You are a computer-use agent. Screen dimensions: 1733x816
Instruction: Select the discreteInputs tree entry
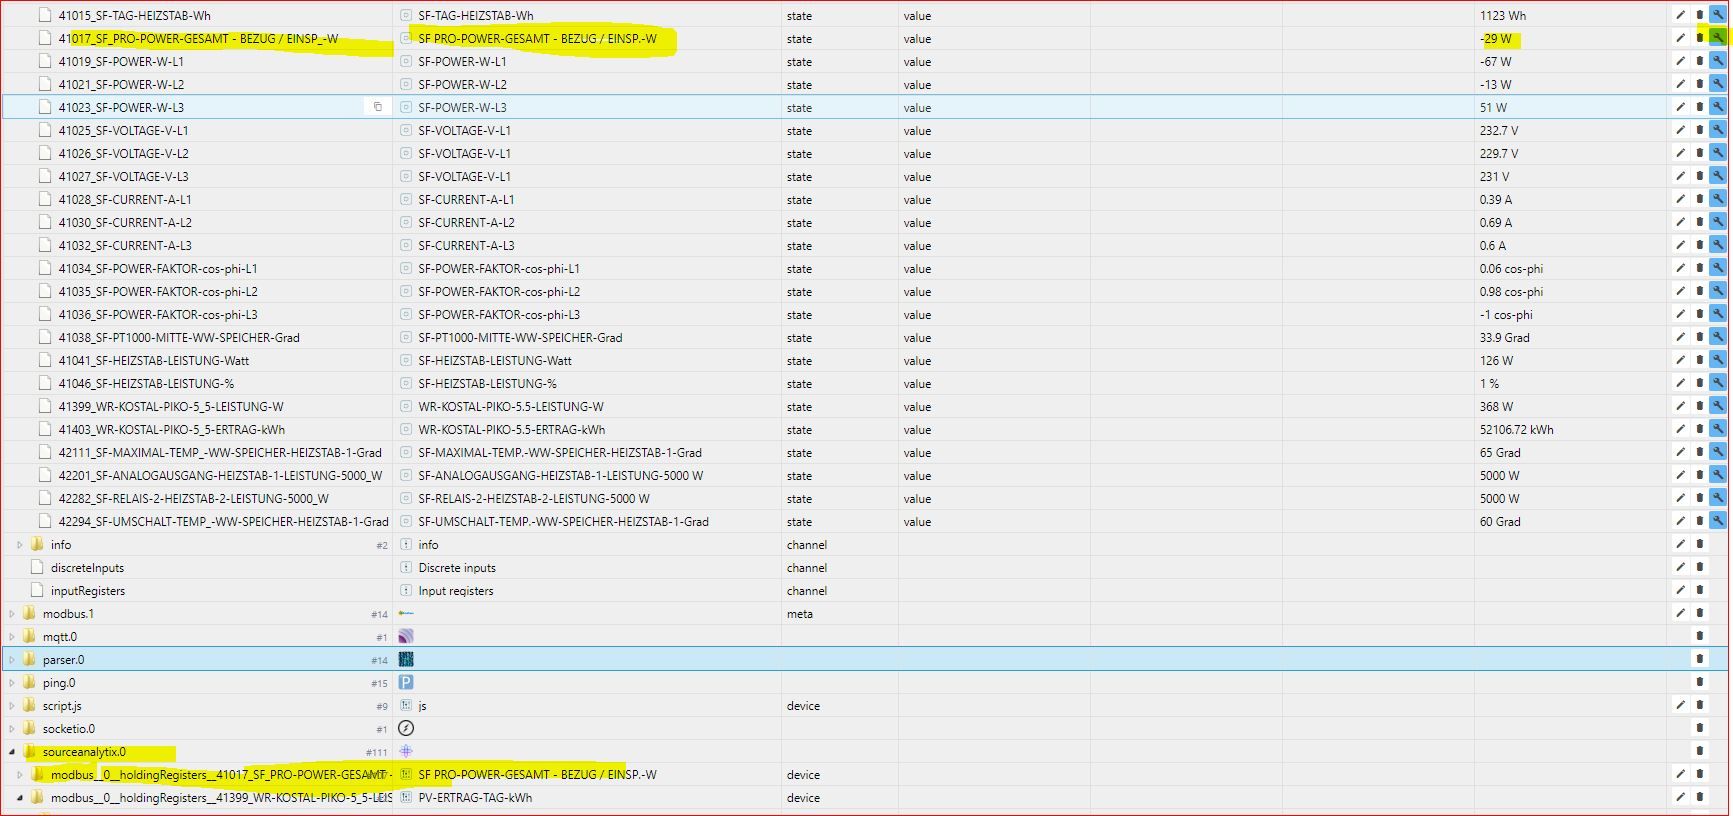(x=87, y=568)
